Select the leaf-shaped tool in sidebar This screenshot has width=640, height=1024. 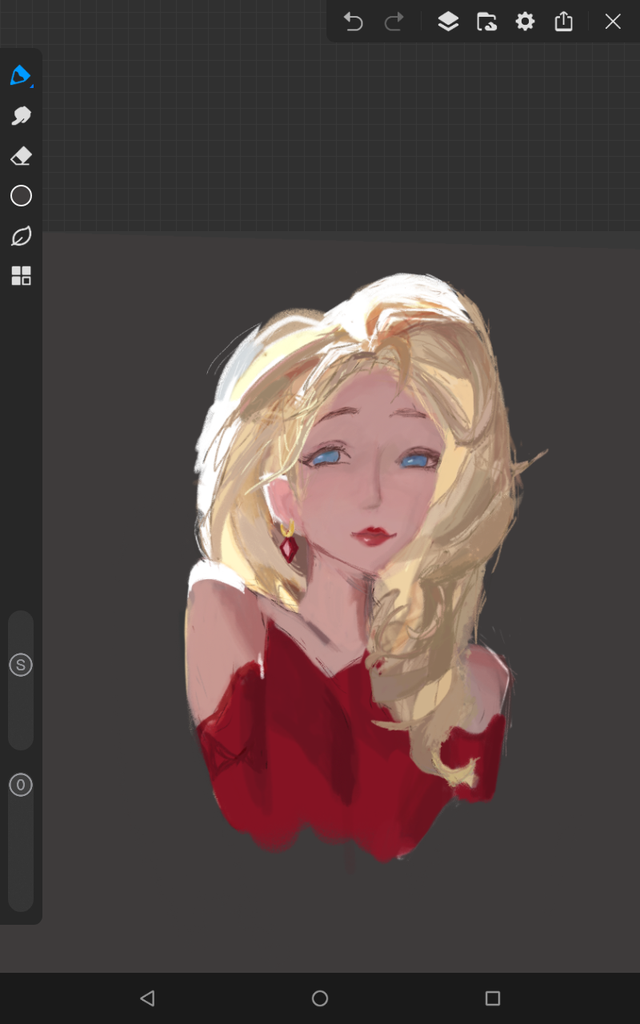tap(21, 236)
